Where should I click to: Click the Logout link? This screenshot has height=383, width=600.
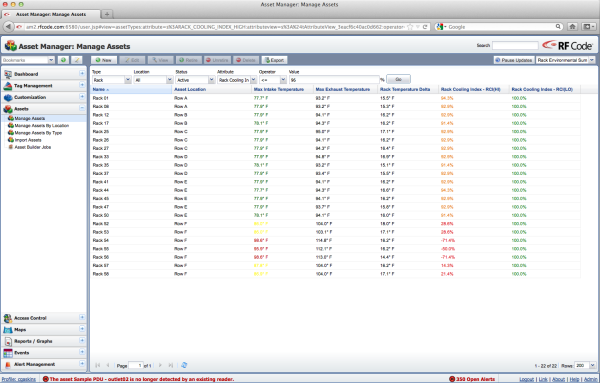[527, 379]
